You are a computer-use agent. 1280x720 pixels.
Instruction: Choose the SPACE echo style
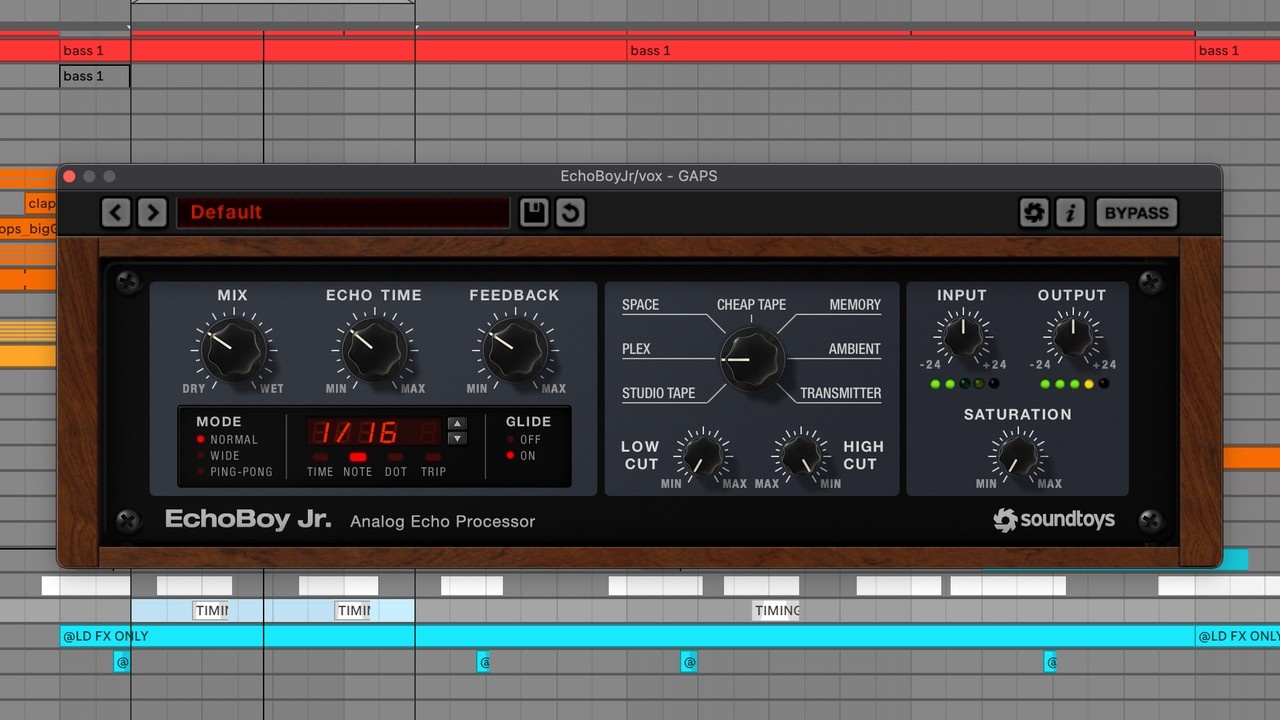click(640, 305)
